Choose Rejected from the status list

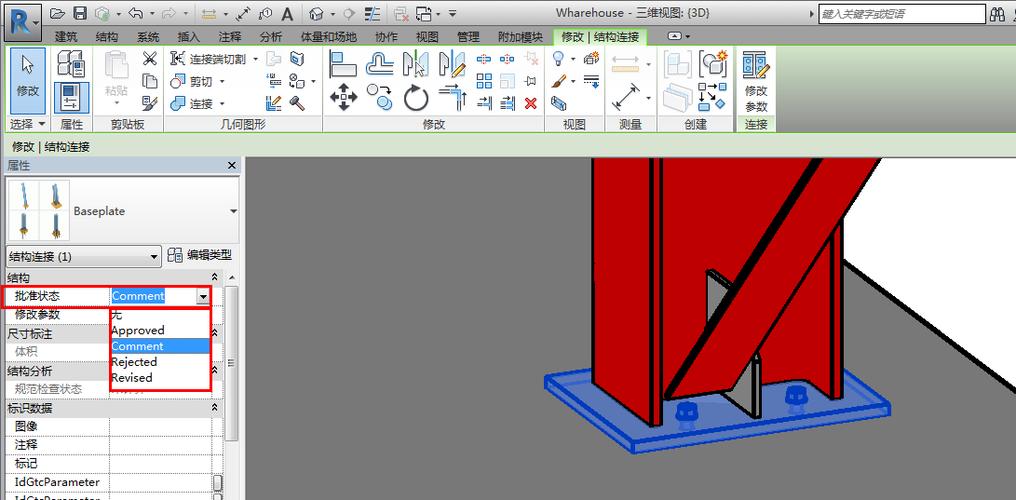pos(160,362)
